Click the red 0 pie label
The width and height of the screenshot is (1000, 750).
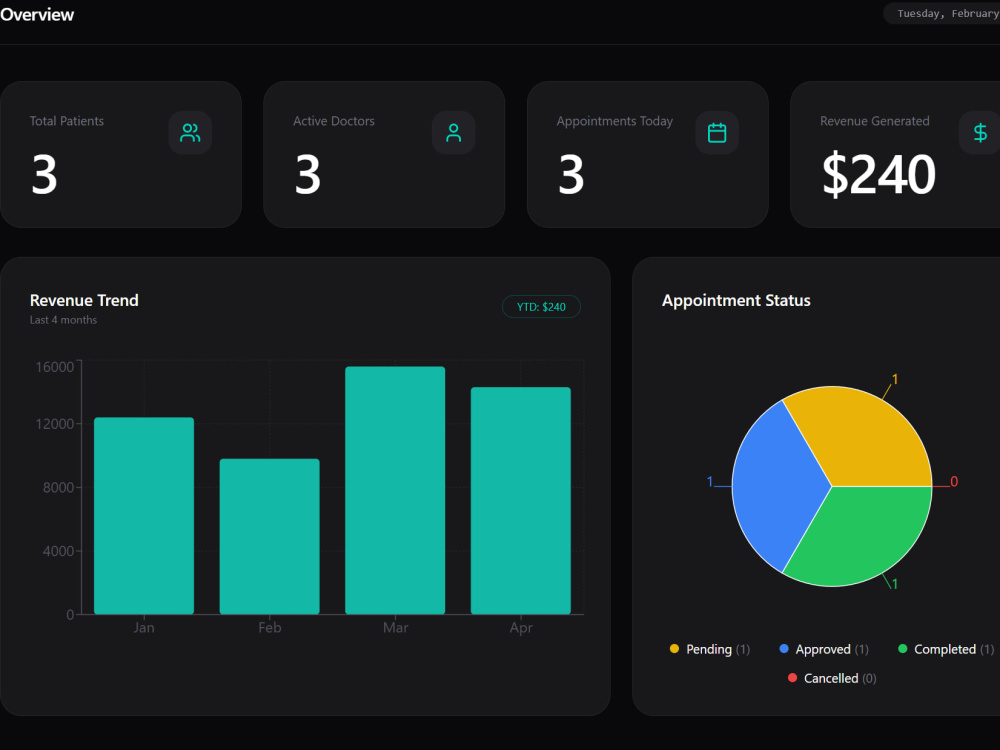pyautogui.click(x=954, y=482)
